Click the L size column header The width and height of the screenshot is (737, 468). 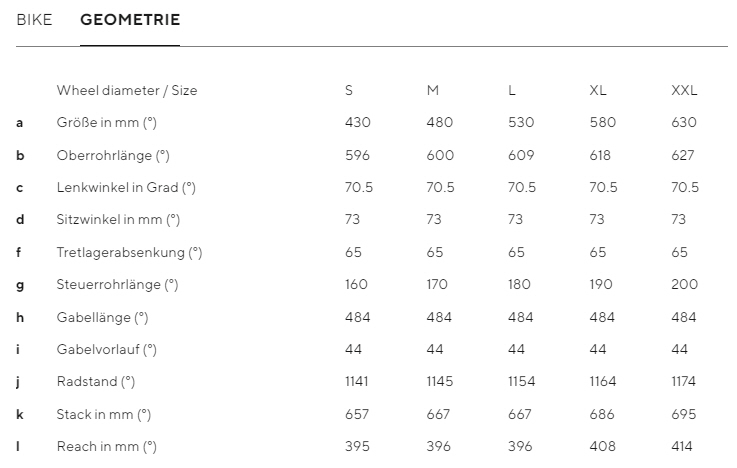(512, 90)
